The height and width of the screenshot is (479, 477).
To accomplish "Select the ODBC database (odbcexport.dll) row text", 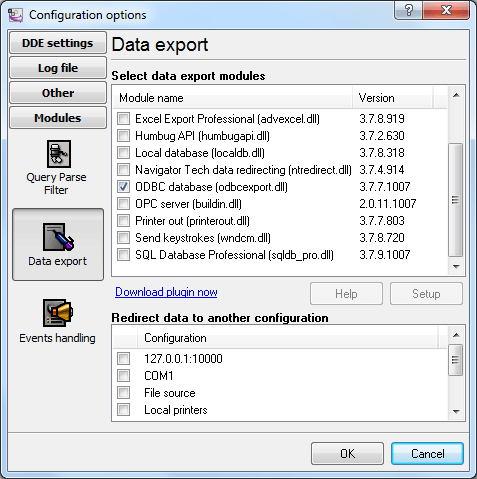I will [x=211, y=187].
